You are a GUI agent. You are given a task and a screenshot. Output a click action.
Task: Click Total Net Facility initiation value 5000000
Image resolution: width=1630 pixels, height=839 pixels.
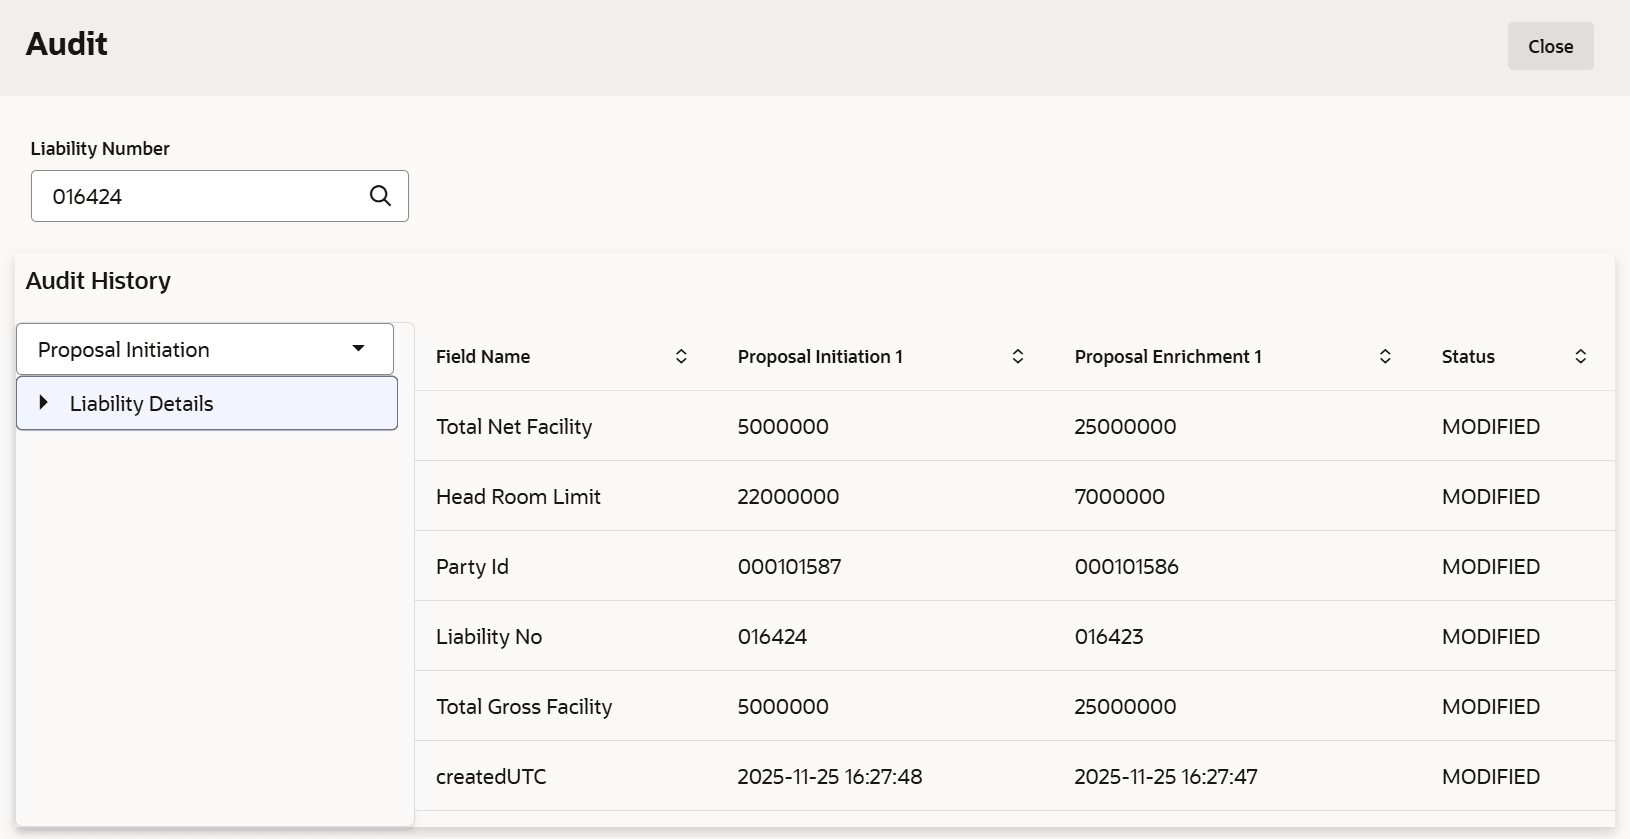783,427
